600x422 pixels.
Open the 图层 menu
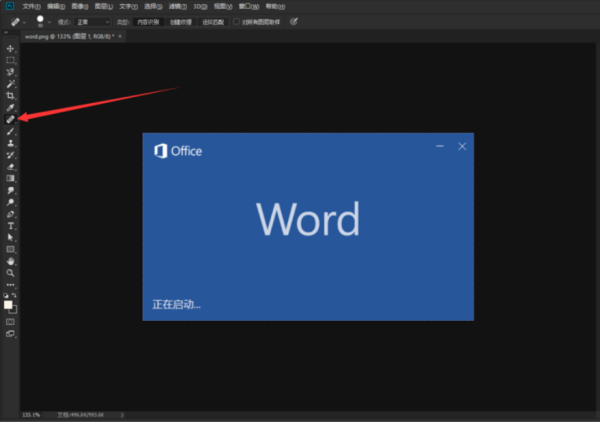(104, 7)
